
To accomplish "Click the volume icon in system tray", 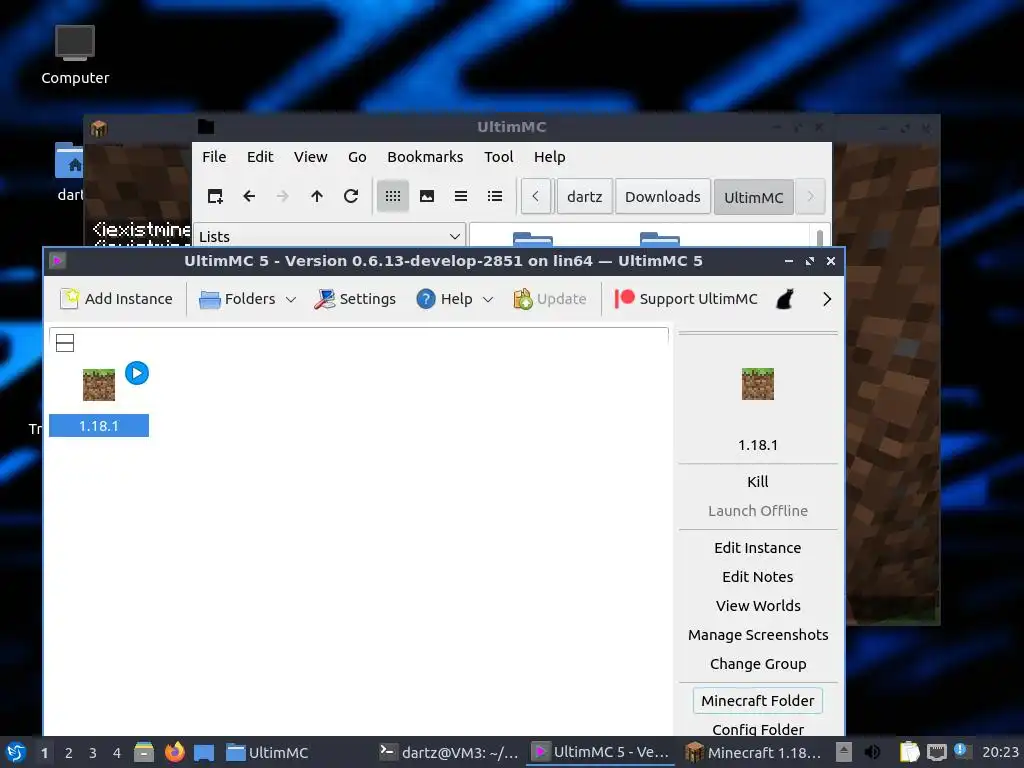I will coord(872,752).
